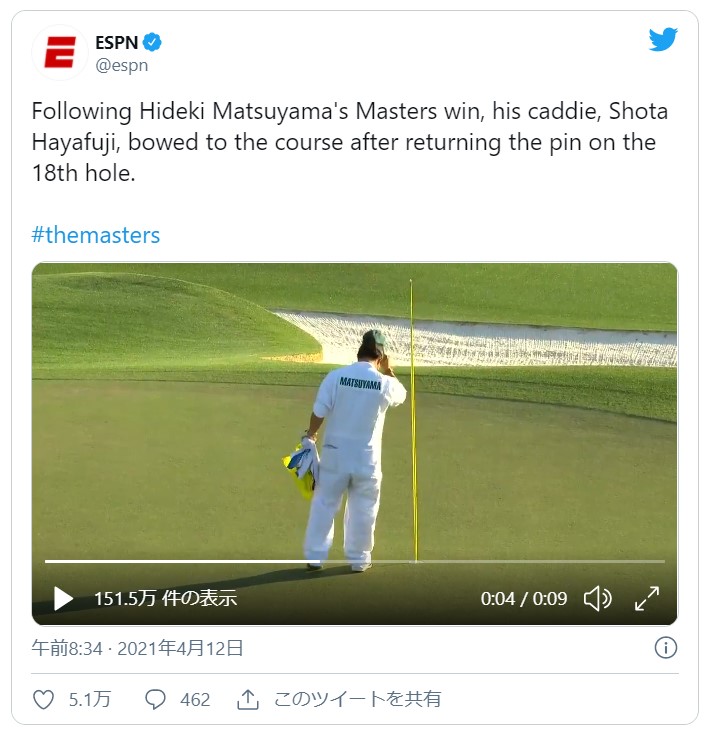Mute the video with the speaker icon
The image size is (707, 735).
coord(597,599)
